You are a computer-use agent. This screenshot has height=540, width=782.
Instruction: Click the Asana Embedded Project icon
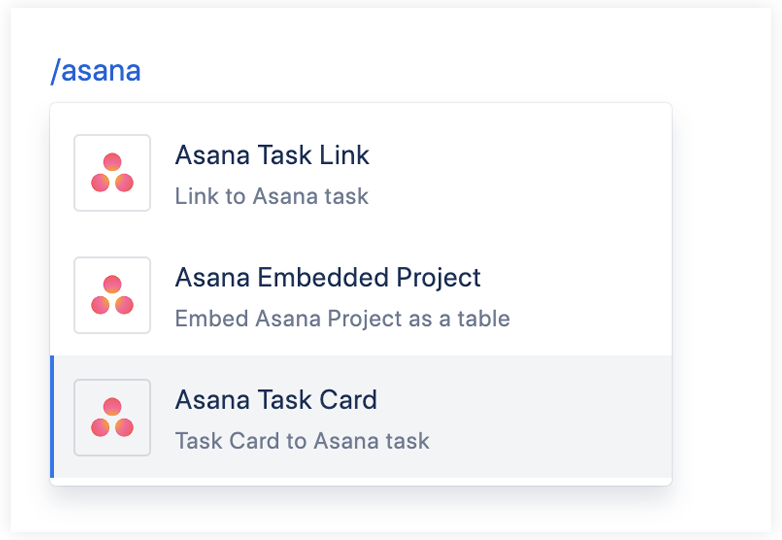tap(112, 295)
